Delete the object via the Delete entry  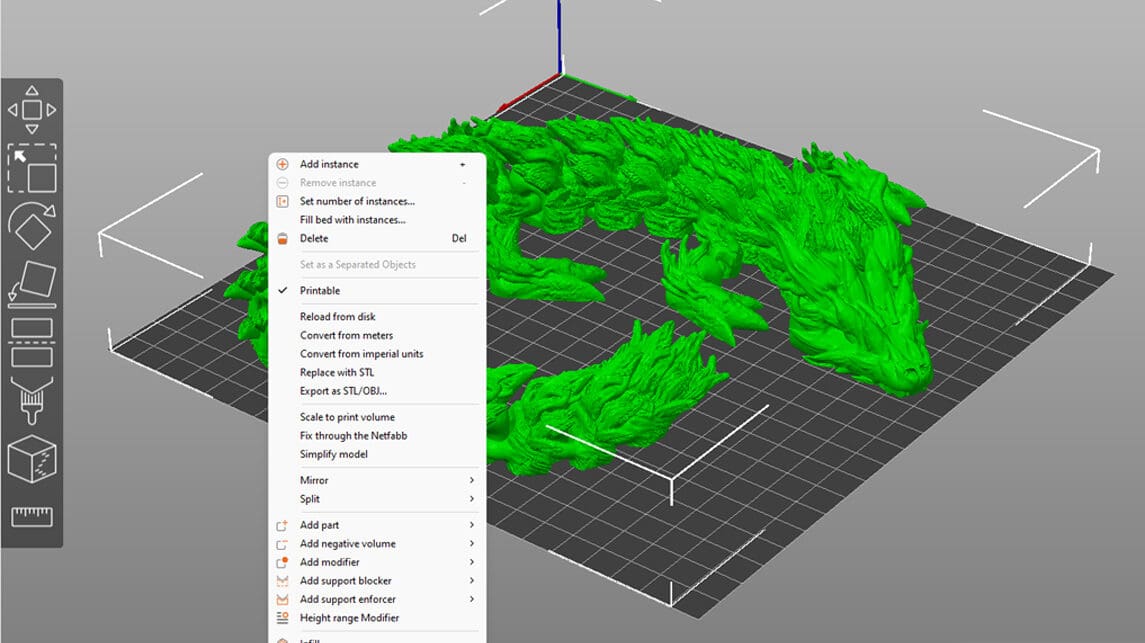tap(377, 239)
